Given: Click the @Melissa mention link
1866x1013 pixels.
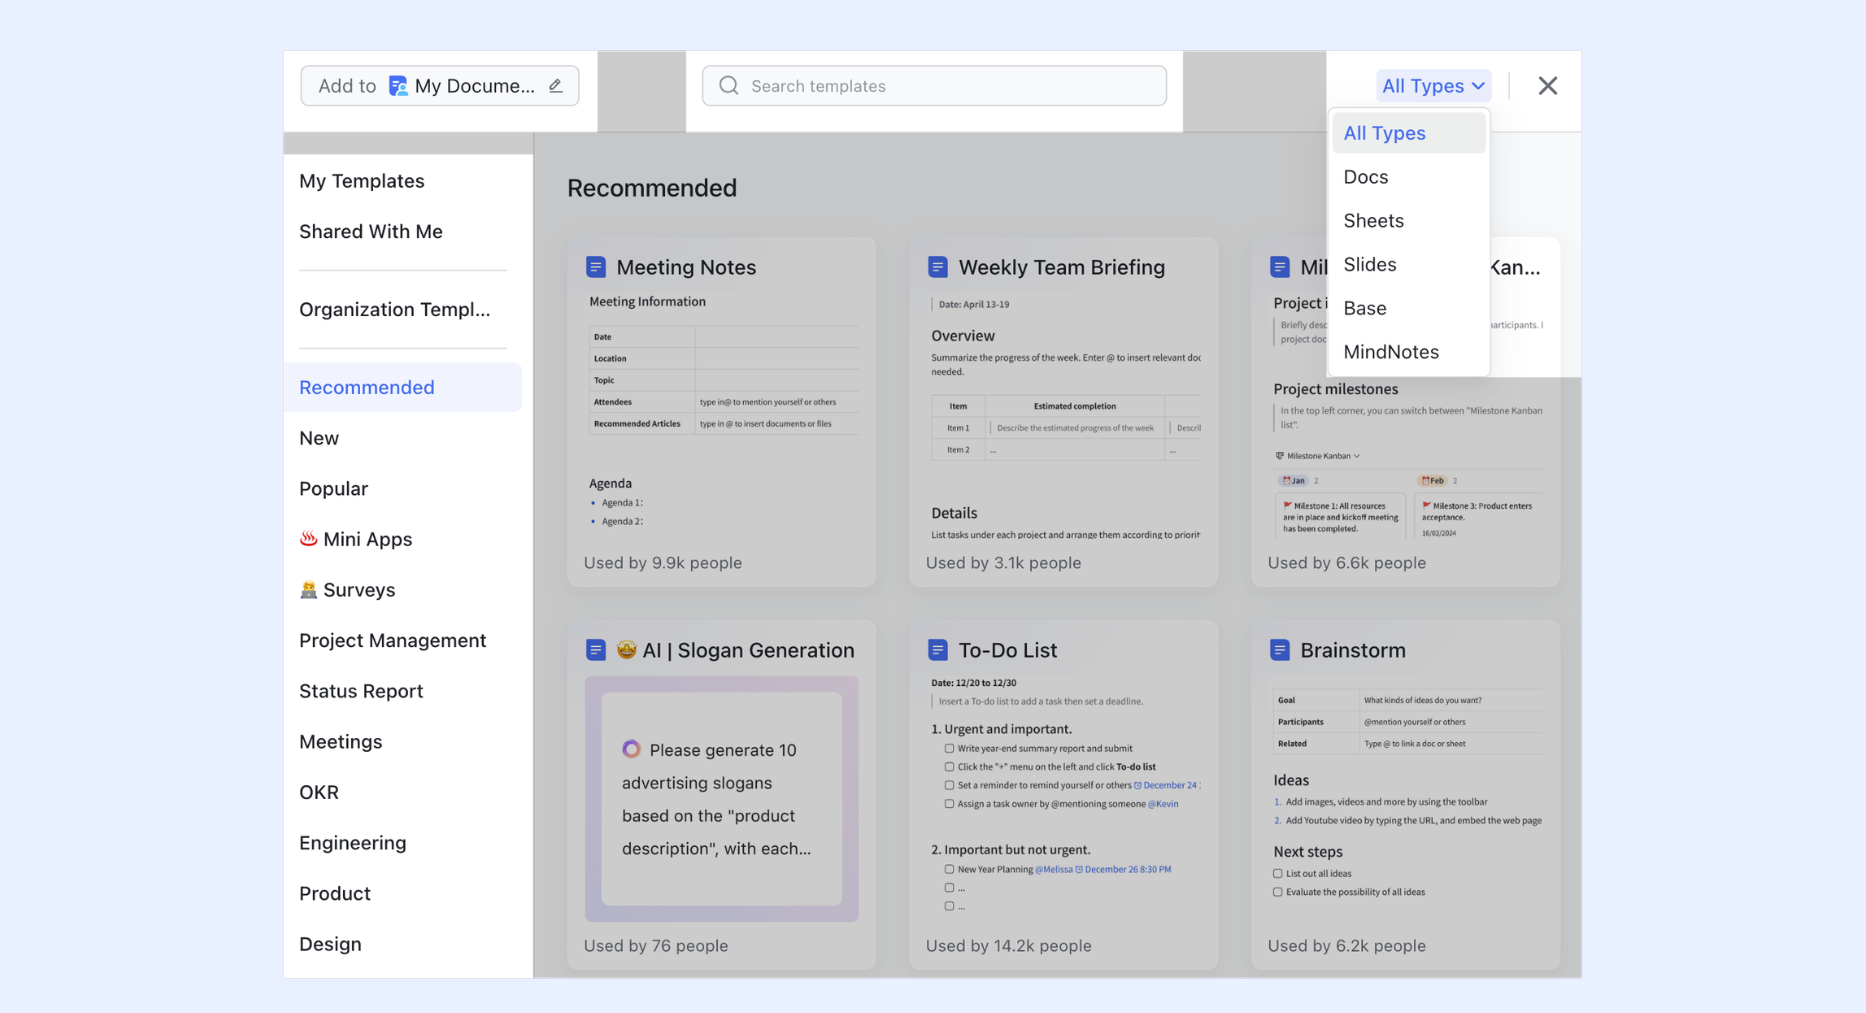Looking at the screenshot, I should [1053, 869].
